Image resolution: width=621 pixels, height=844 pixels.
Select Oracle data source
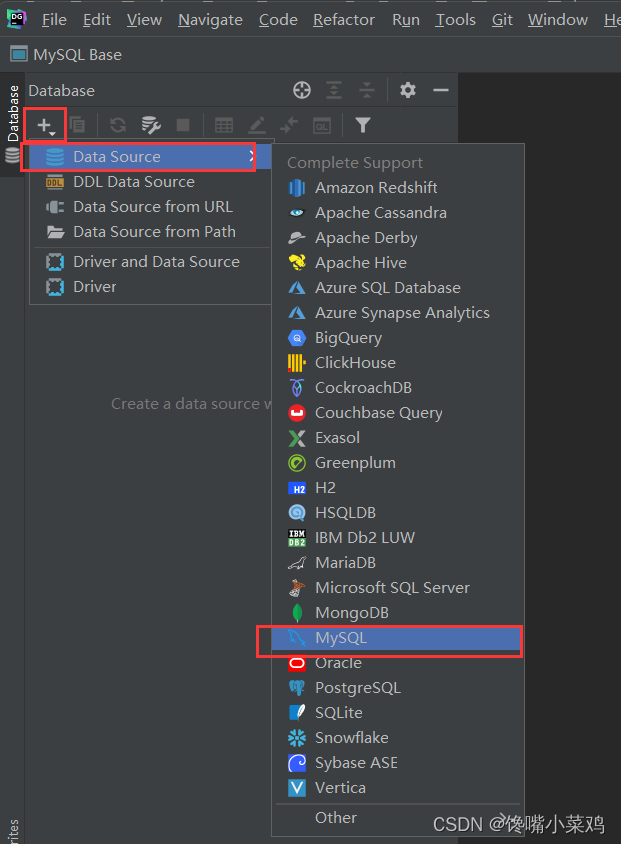pyautogui.click(x=398, y=663)
